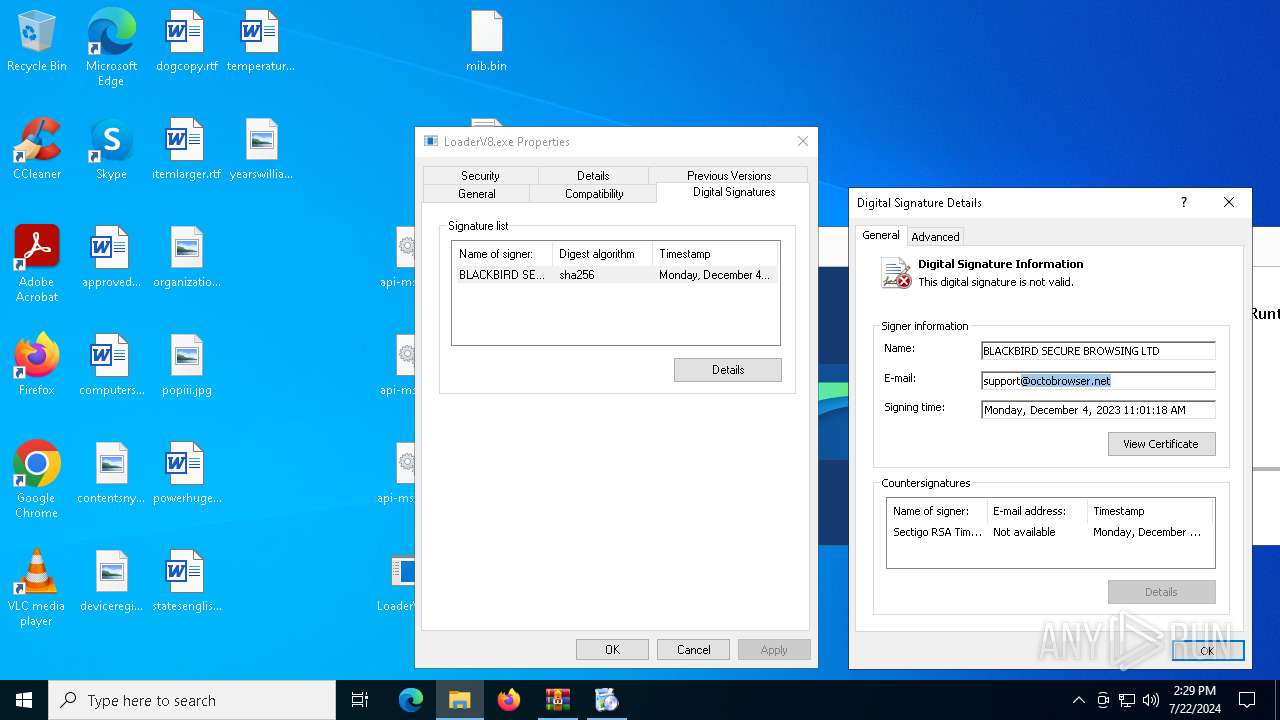1280x720 pixels.
Task: Select popiii.jpg desktop file
Action: [186, 366]
